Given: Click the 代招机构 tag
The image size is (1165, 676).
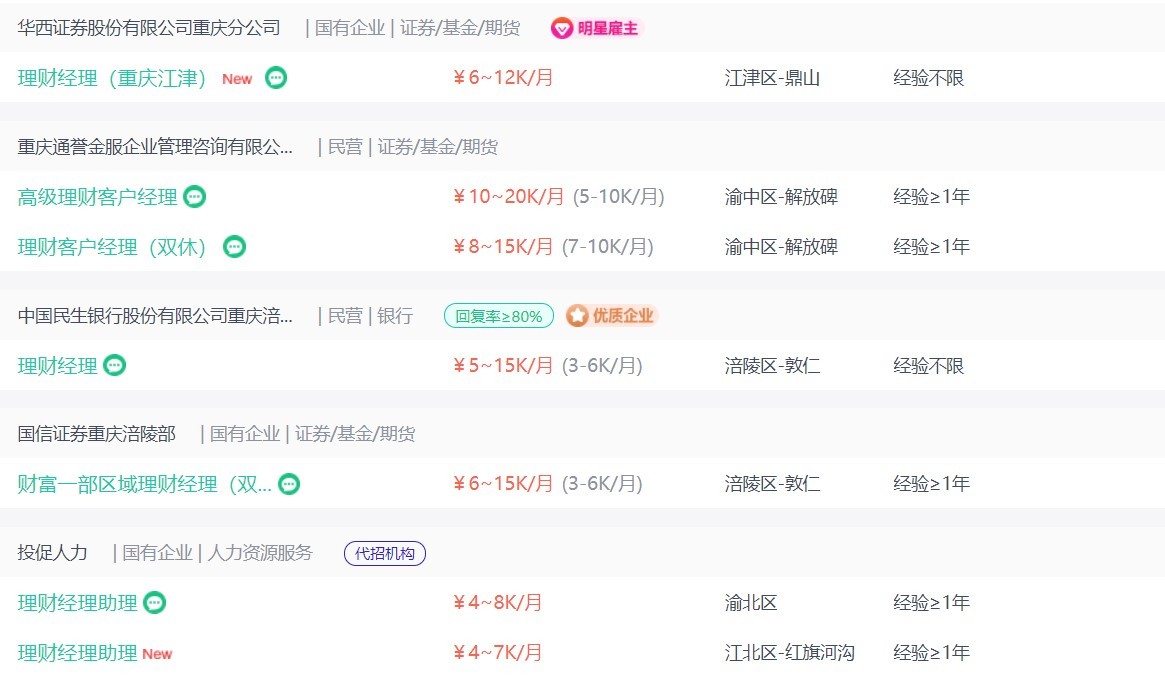Looking at the screenshot, I should pyautogui.click(x=385, y=553).
